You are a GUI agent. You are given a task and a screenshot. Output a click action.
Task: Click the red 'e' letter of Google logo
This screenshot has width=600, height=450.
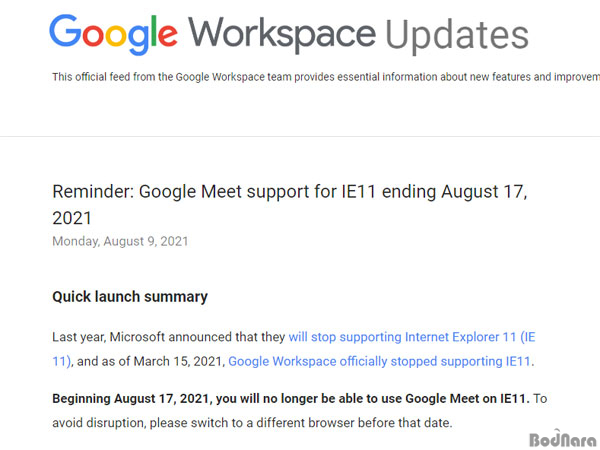[167, 36]
